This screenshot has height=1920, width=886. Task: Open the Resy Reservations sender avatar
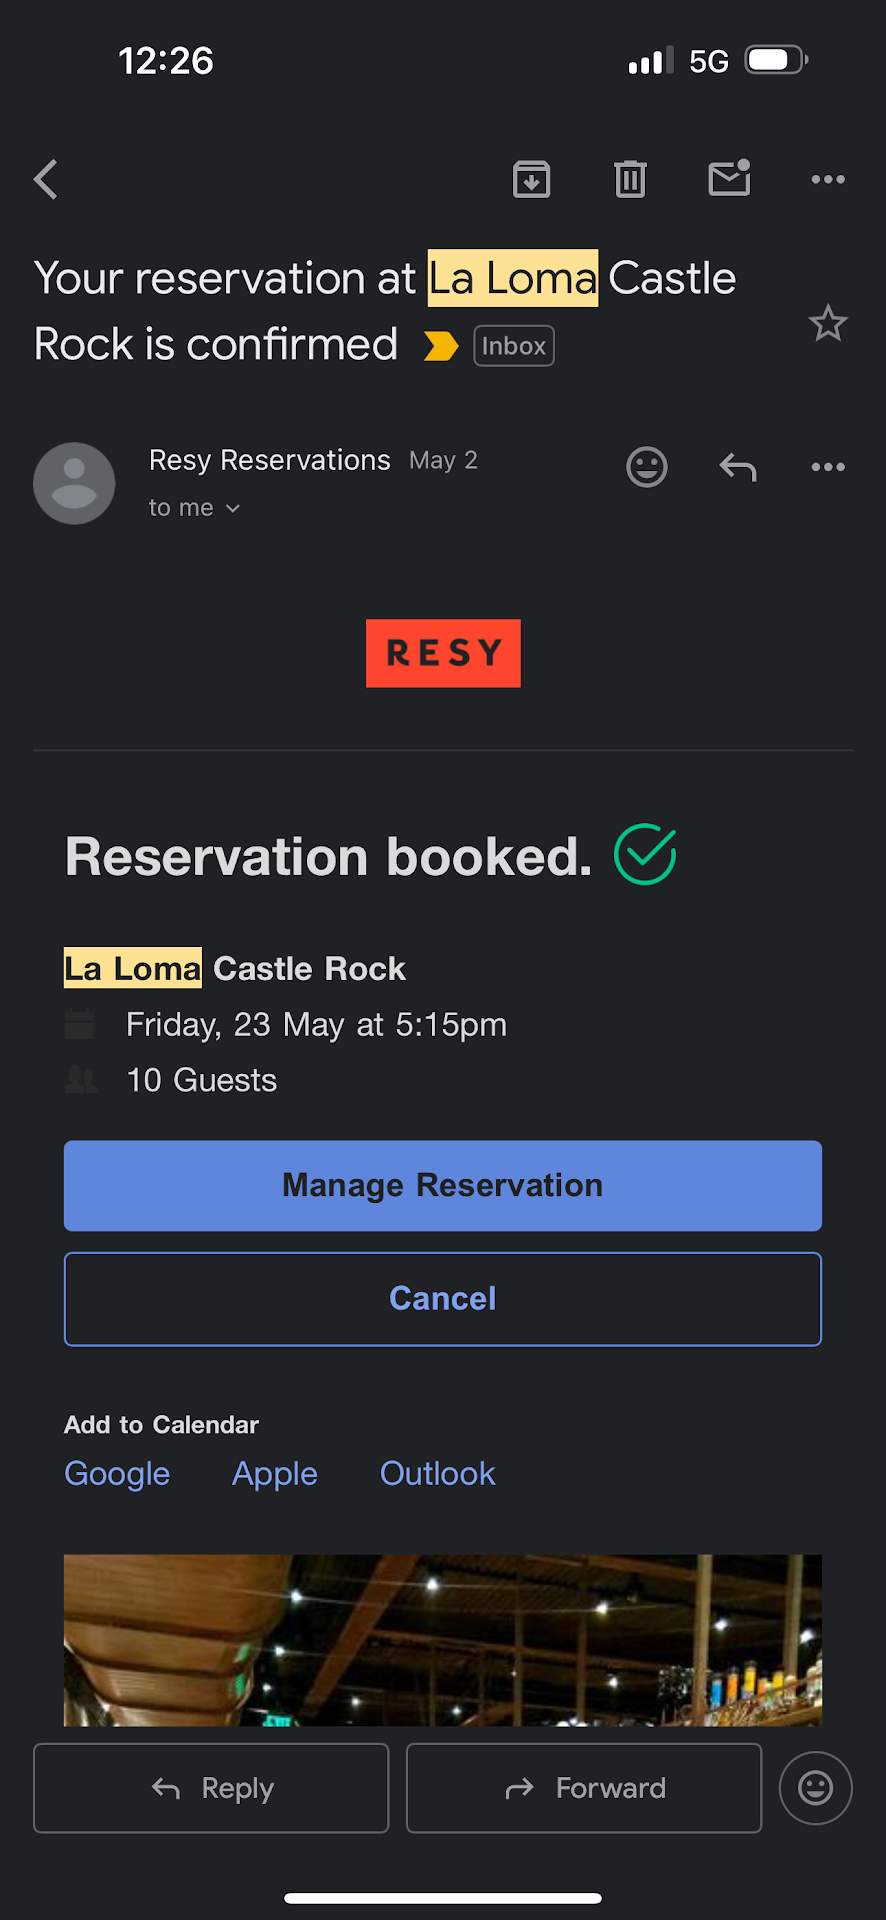74,483
